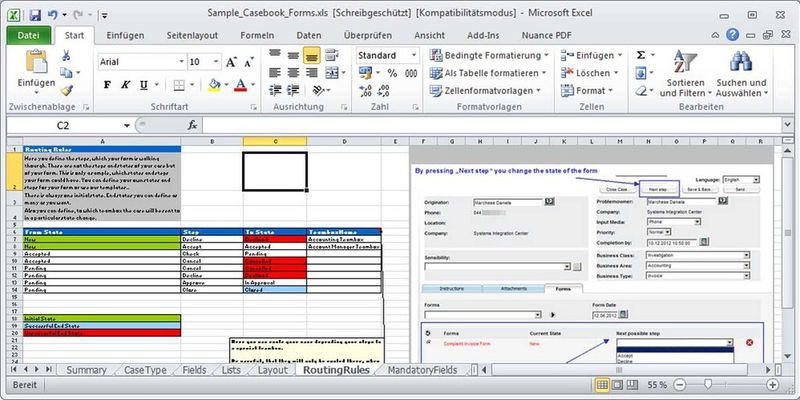Expand the Name Box C2 dropdown arrow
Screen dimensions: 800x400
tap(127, 126)
